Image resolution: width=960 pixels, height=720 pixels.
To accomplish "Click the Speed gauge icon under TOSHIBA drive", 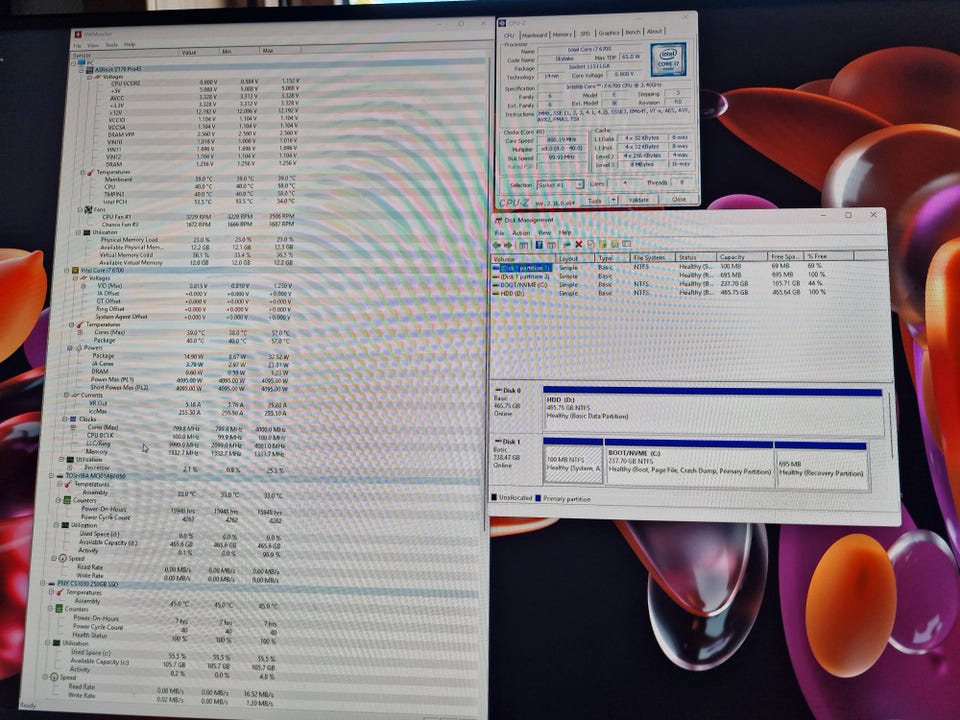I will click(62, 558).
